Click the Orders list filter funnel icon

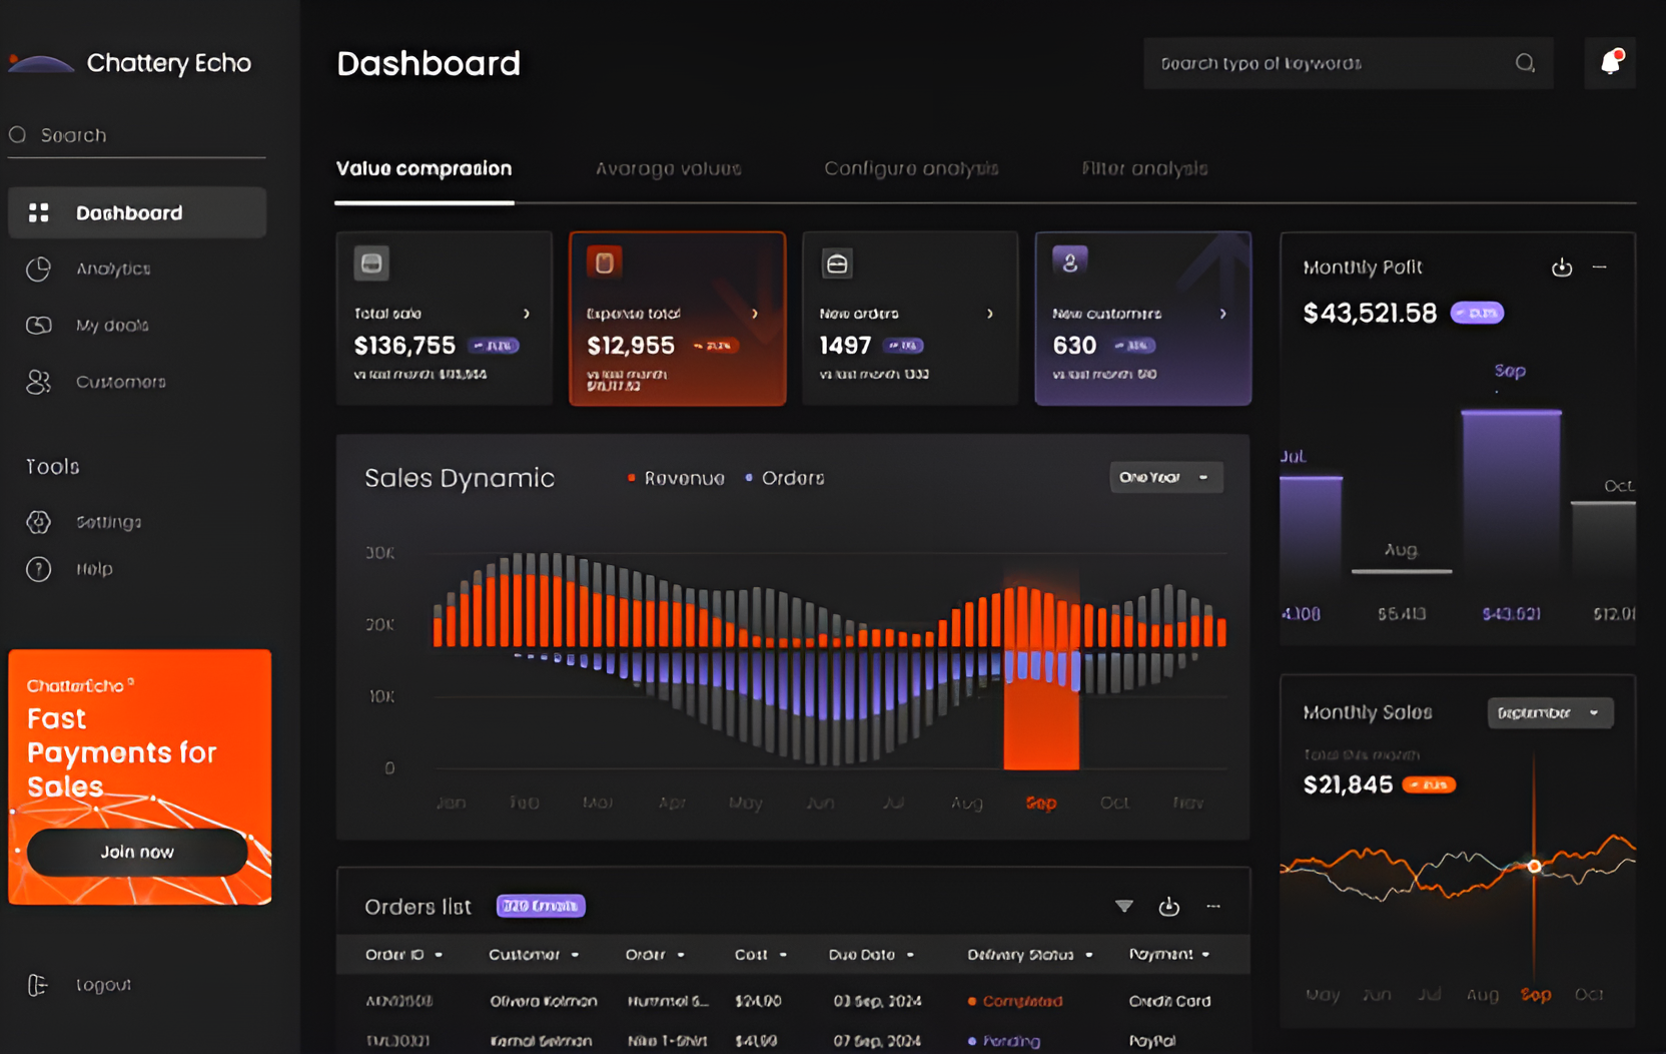[x=1124, y=906]
